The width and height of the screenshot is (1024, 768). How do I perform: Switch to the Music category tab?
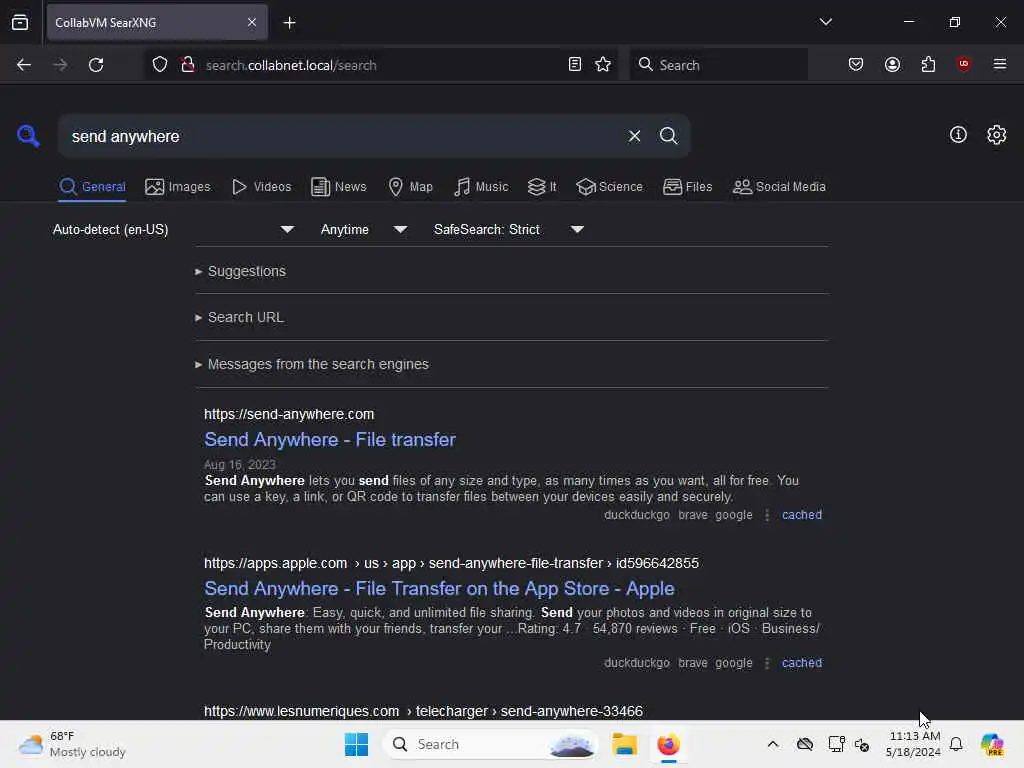click(x=481, y=187)
